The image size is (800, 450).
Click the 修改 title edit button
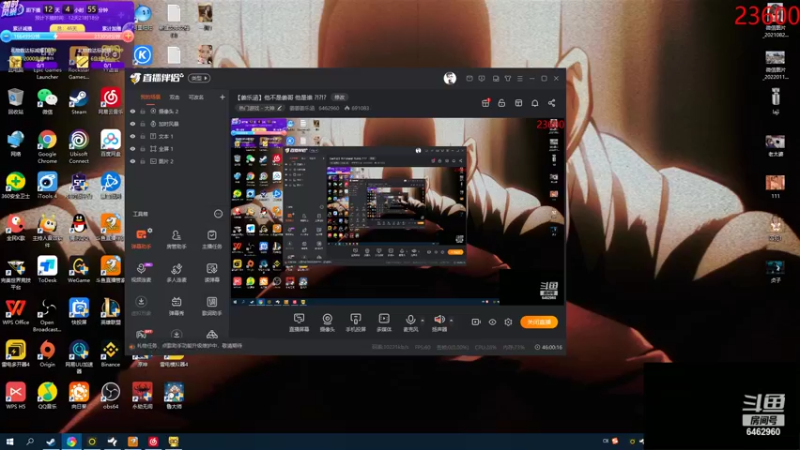click(339, 97)
